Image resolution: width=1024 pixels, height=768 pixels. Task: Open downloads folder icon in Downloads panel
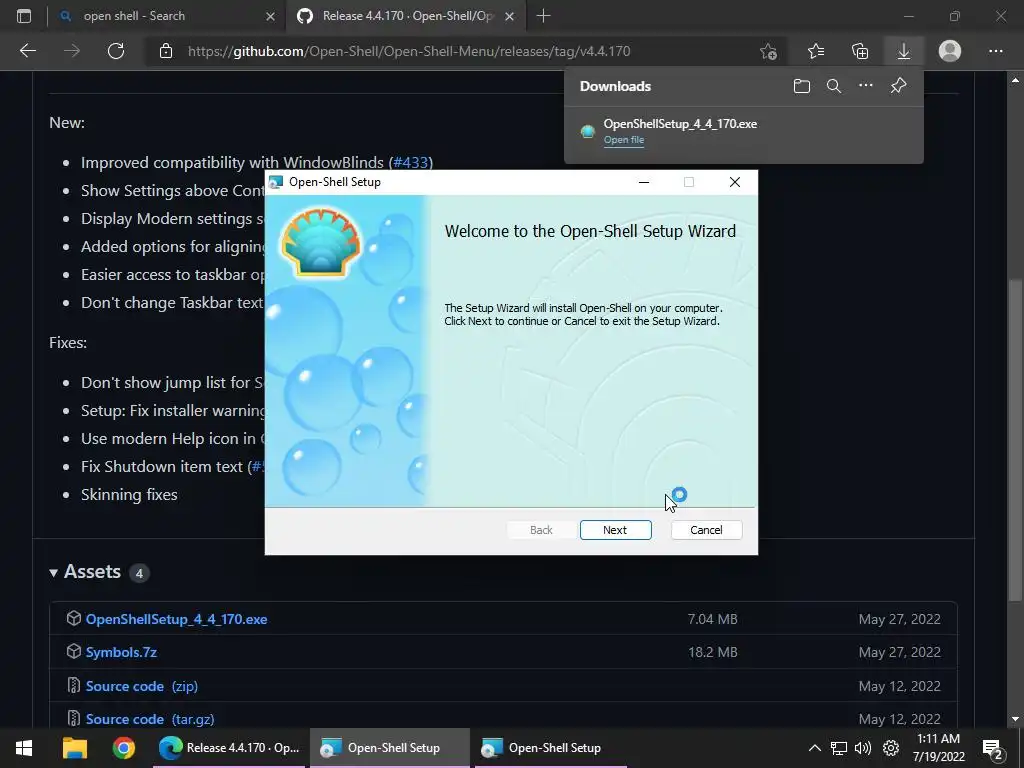801,86
